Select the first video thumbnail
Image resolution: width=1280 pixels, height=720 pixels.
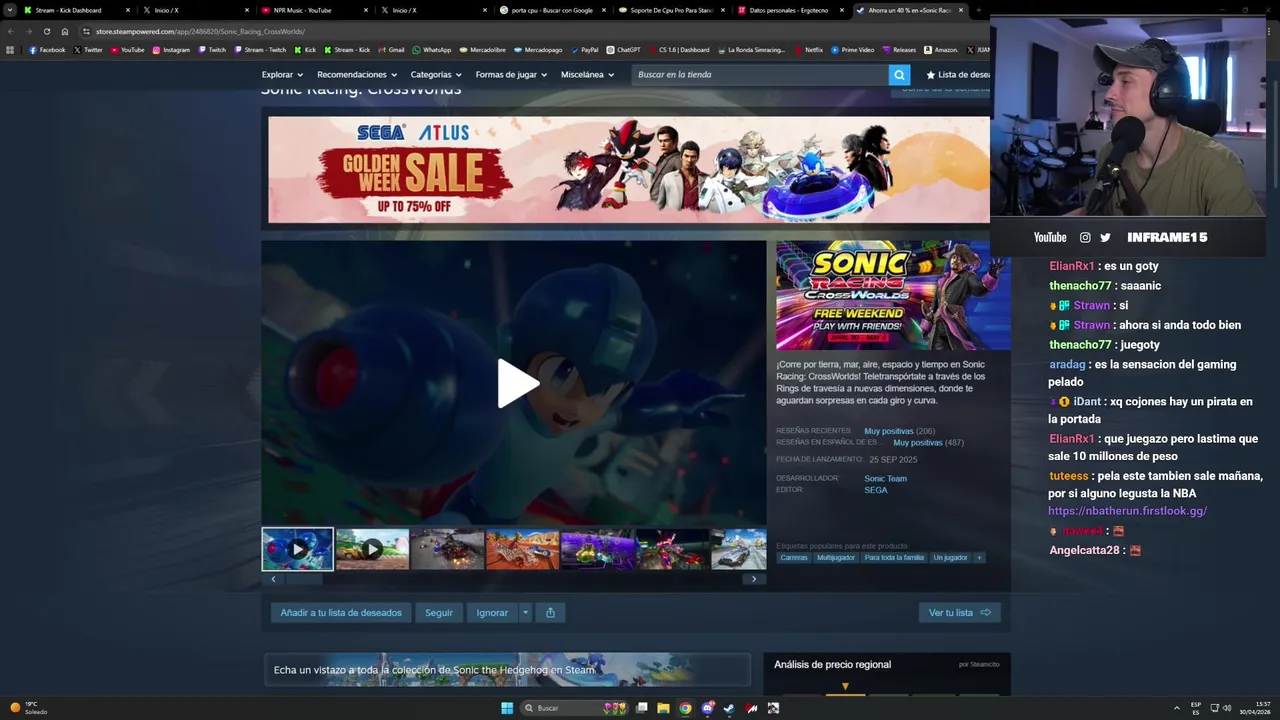pos(297,549)
